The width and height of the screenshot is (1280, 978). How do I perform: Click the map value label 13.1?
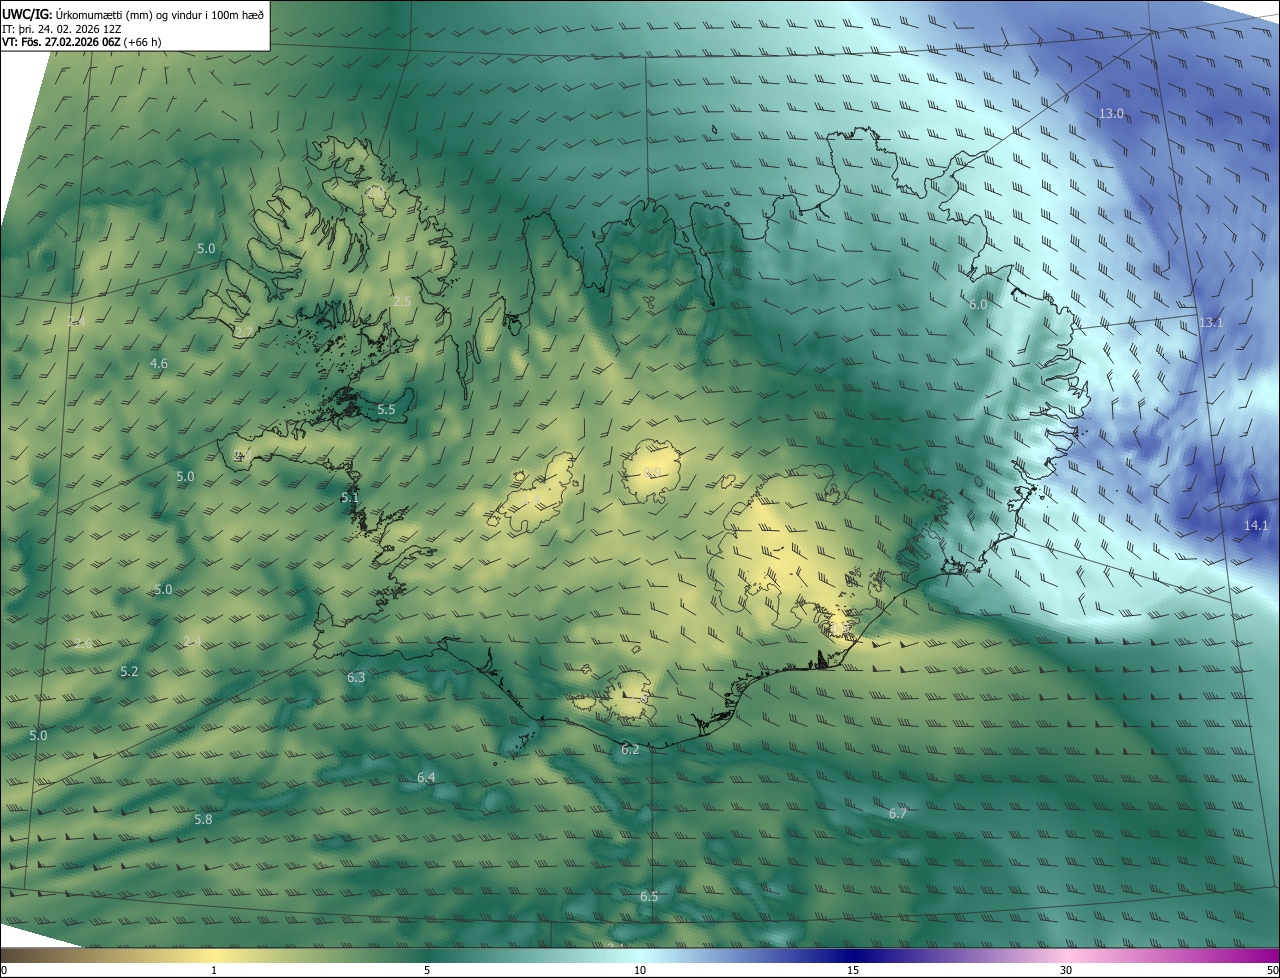1211,323
